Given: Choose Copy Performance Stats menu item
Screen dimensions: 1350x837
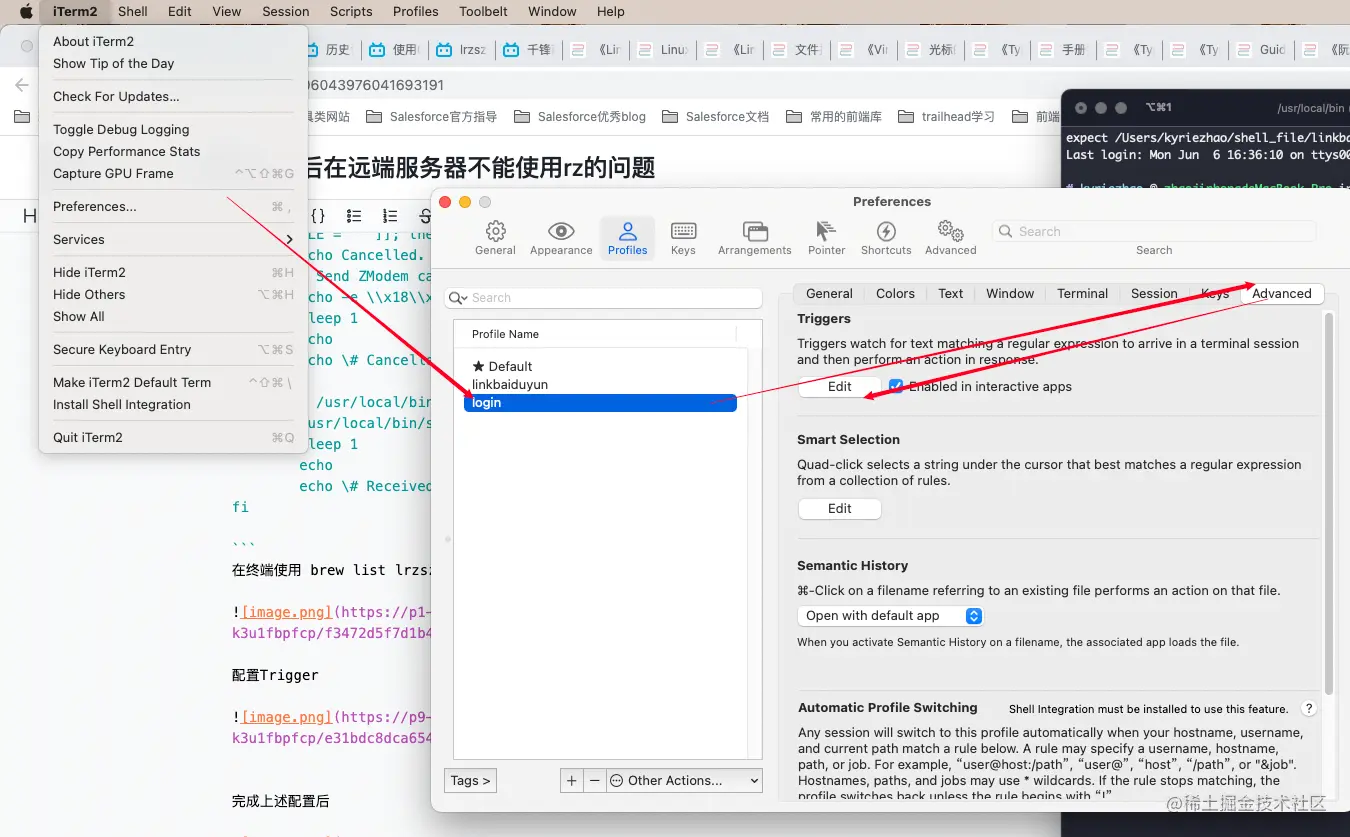Looking at the screenshot, I should tap(173, 151).
